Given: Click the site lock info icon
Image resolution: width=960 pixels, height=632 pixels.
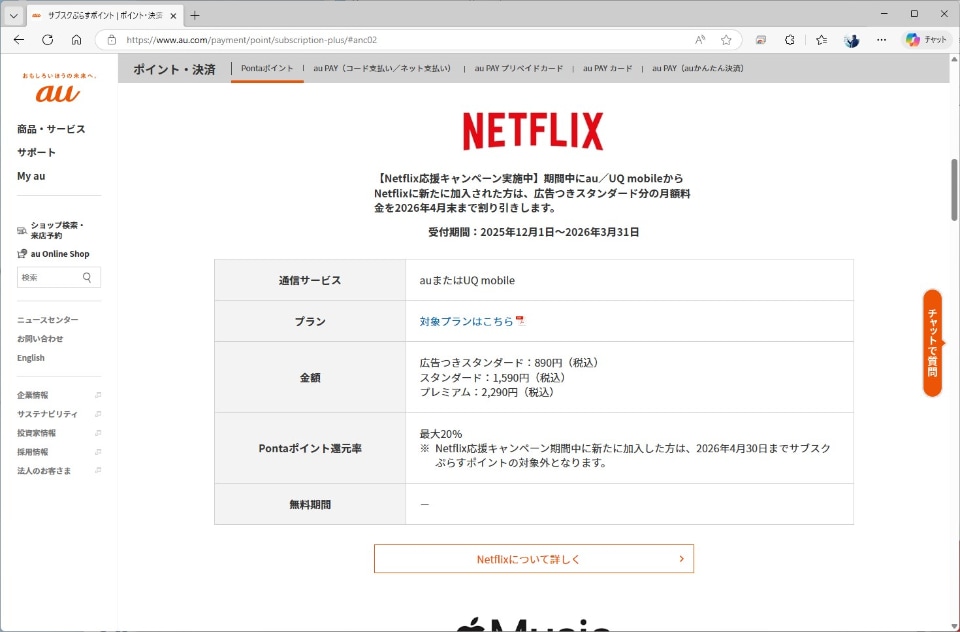Looking at the screenshot, I should [x=111, y=40].
